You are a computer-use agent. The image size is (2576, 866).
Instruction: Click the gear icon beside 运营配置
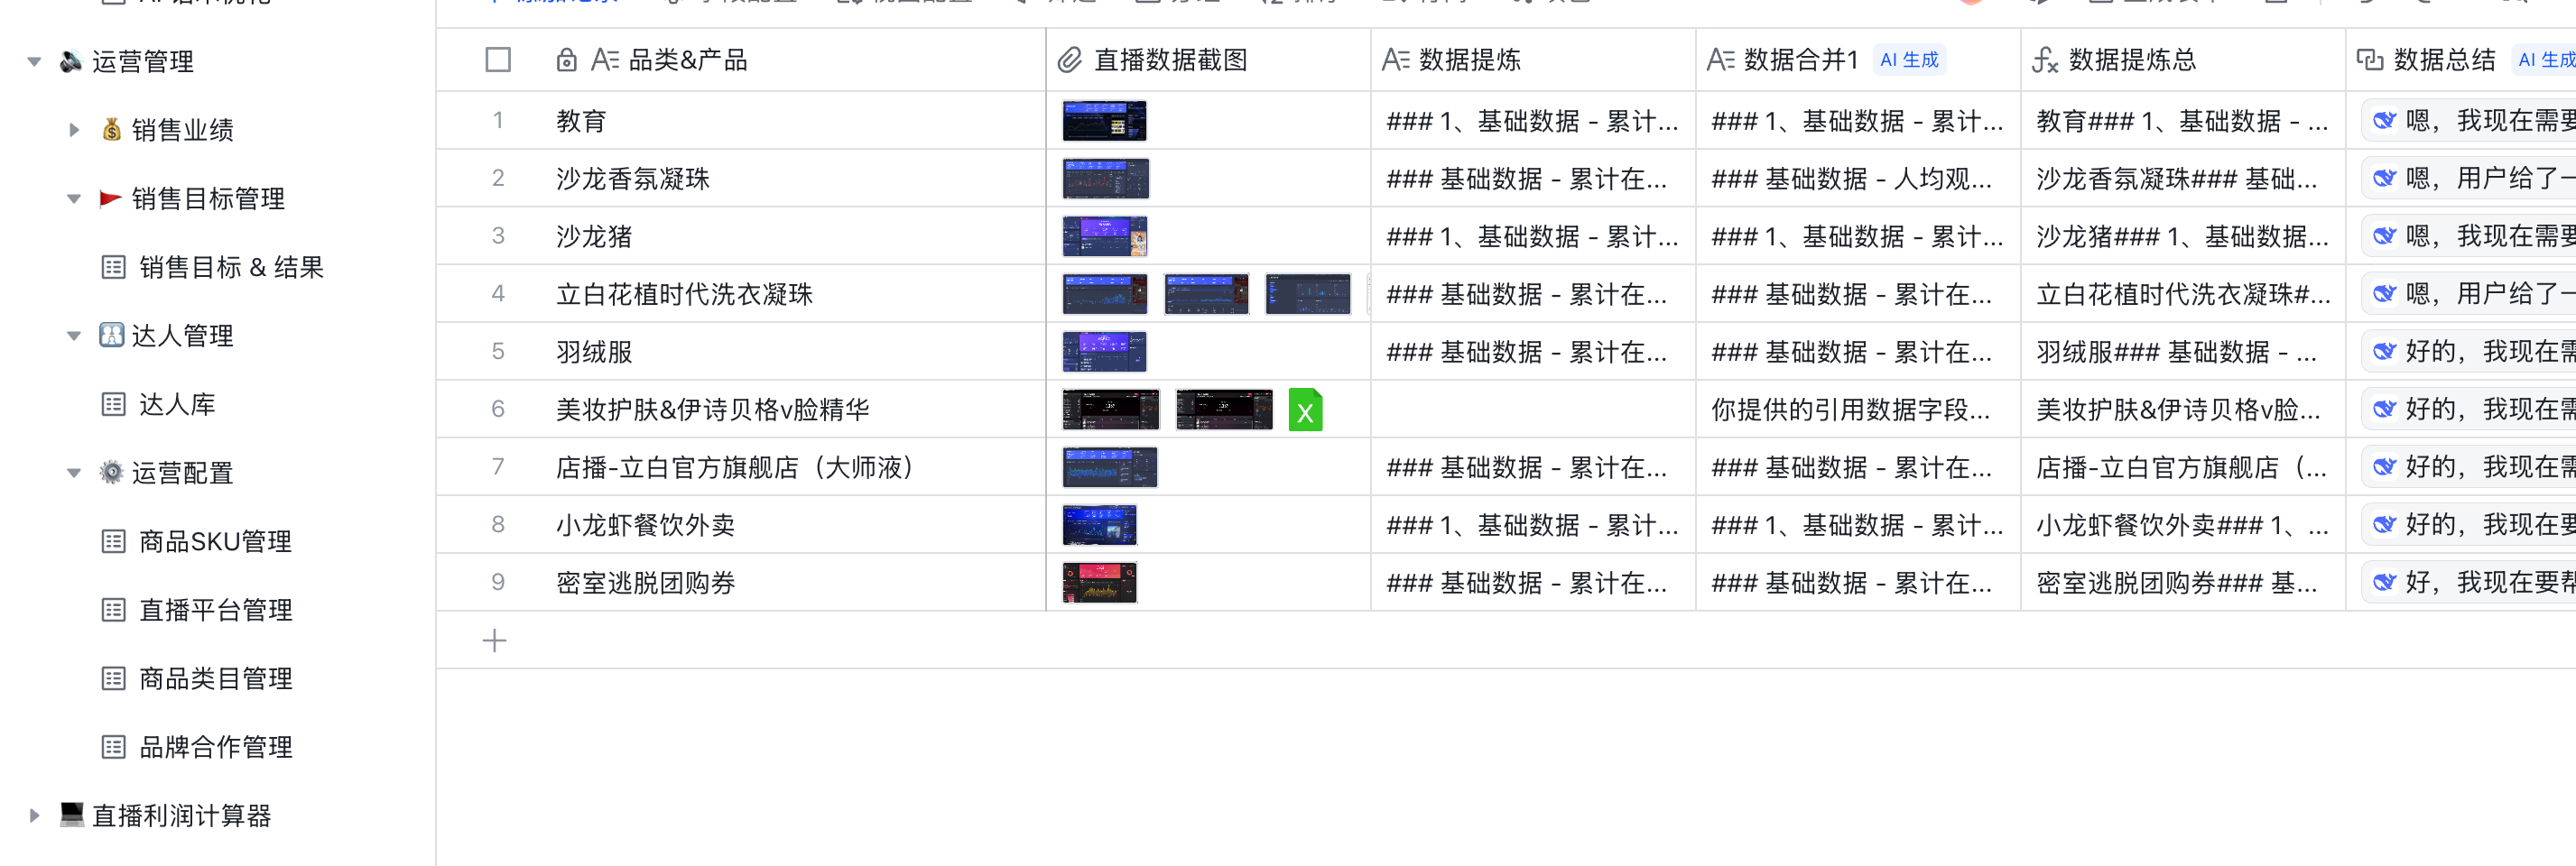tap(113, 471)
